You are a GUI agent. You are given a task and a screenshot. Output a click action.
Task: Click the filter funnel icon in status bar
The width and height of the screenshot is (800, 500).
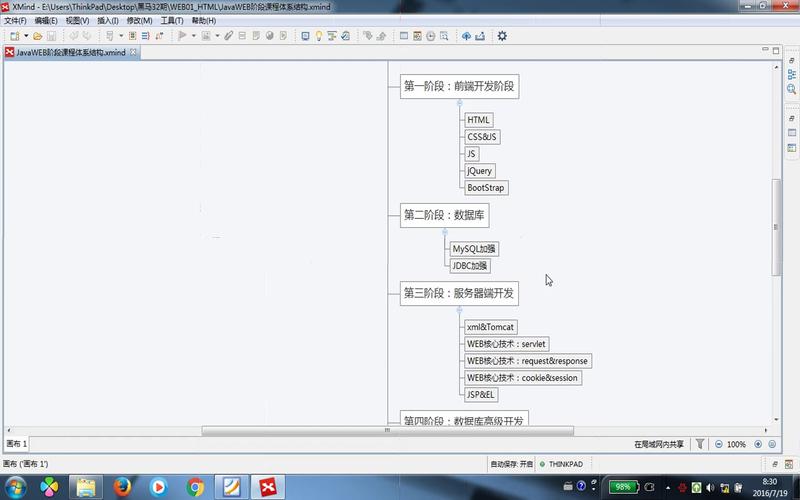pos(701,444)
